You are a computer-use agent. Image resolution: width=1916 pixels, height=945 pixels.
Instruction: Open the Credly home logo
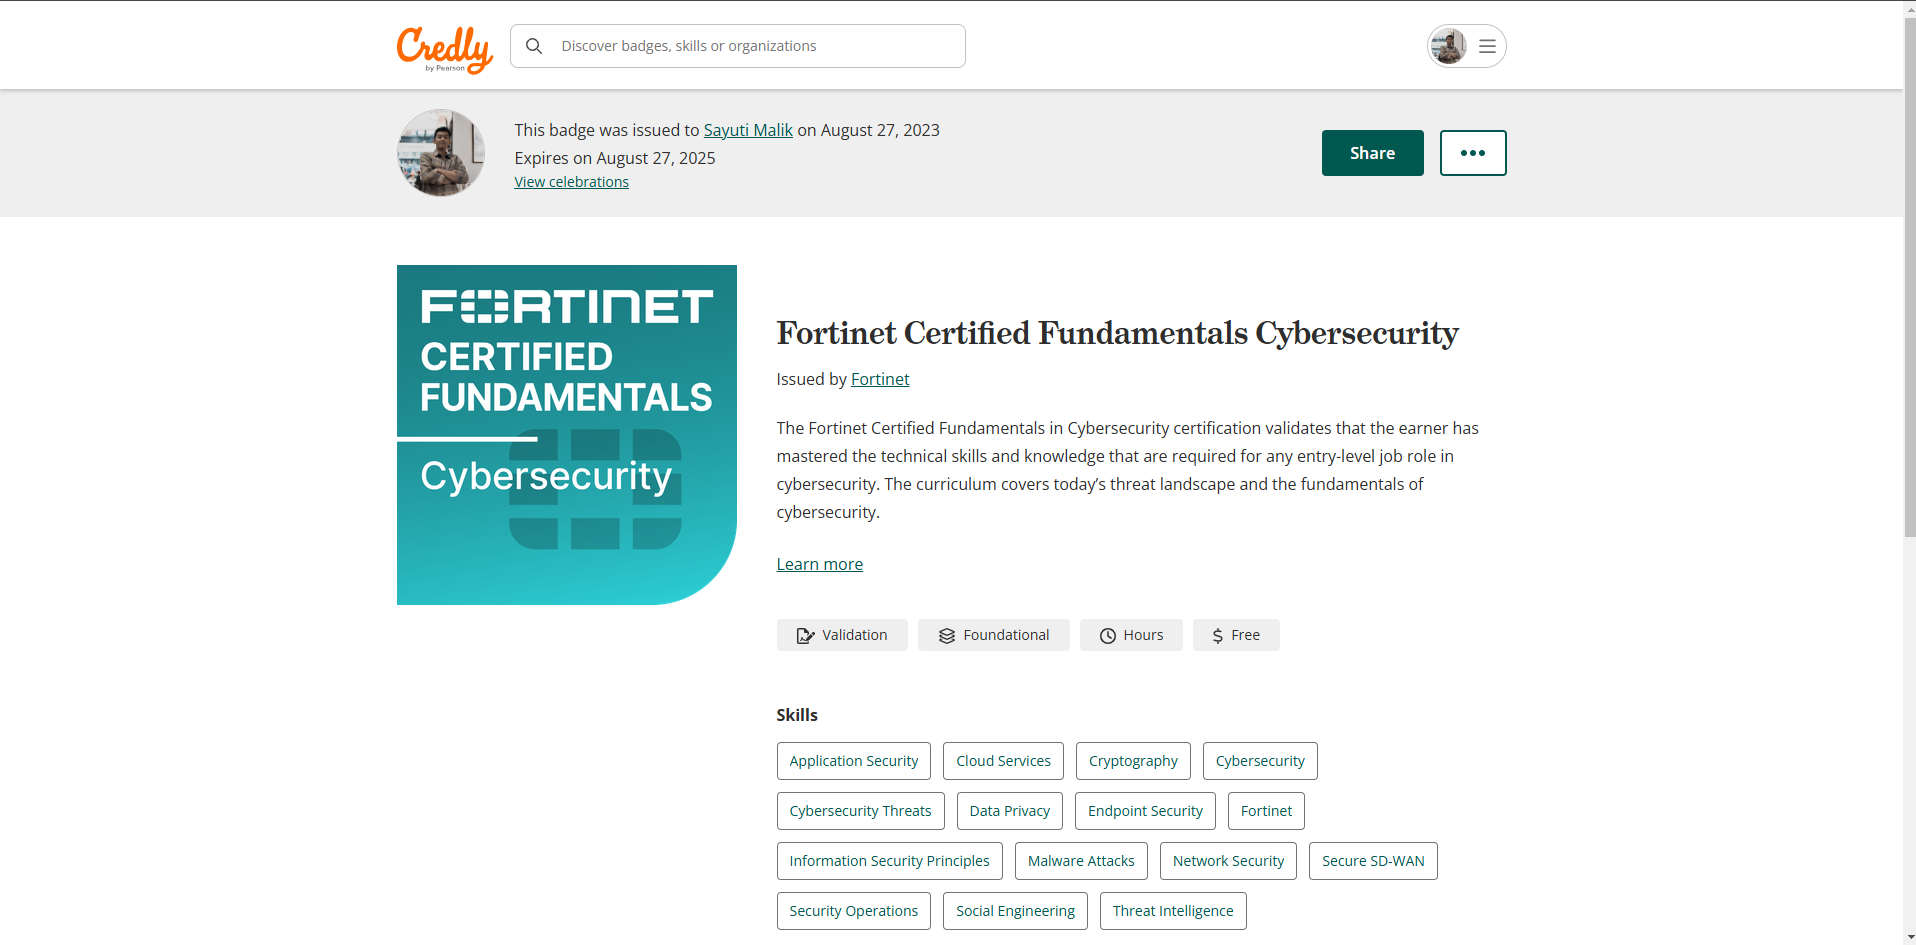pos(445,49)
